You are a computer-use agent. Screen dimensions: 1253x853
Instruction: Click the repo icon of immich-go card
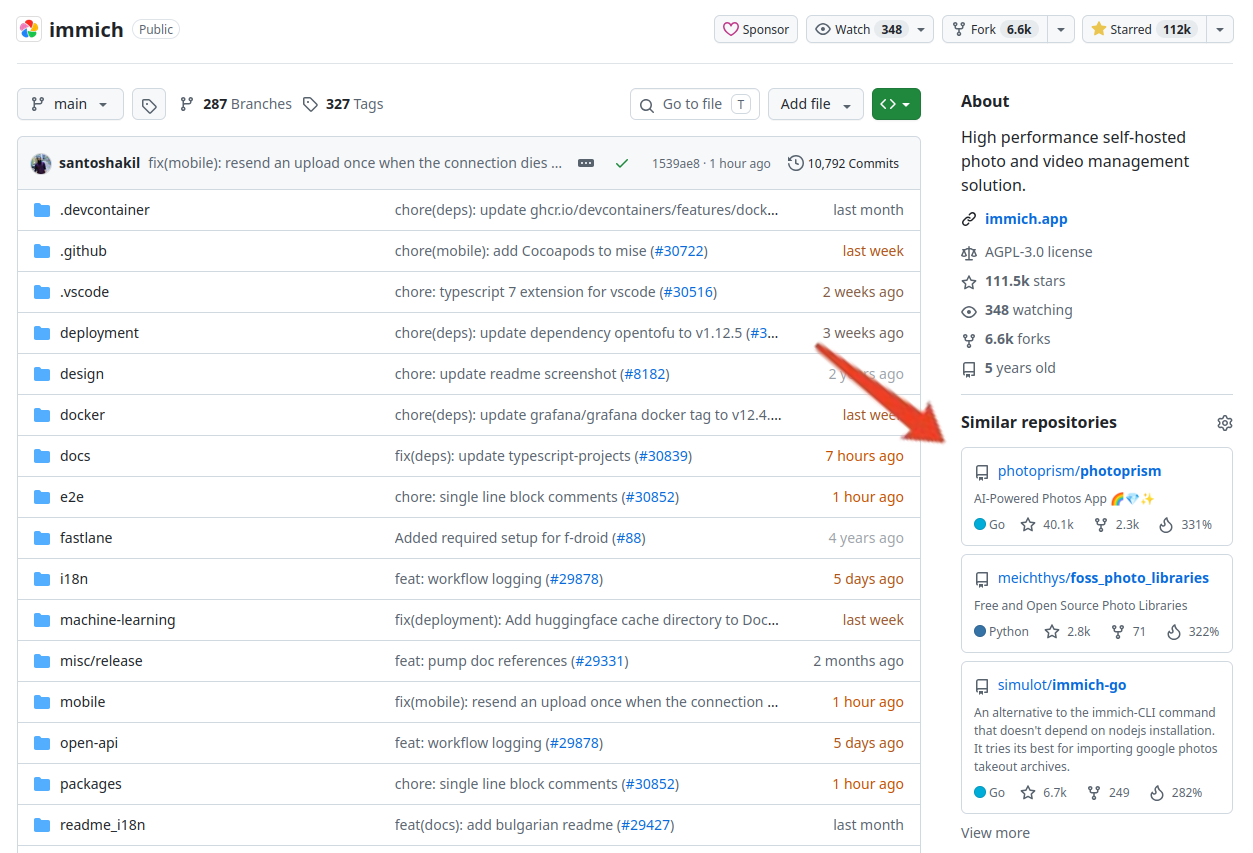tap(982, 686)
